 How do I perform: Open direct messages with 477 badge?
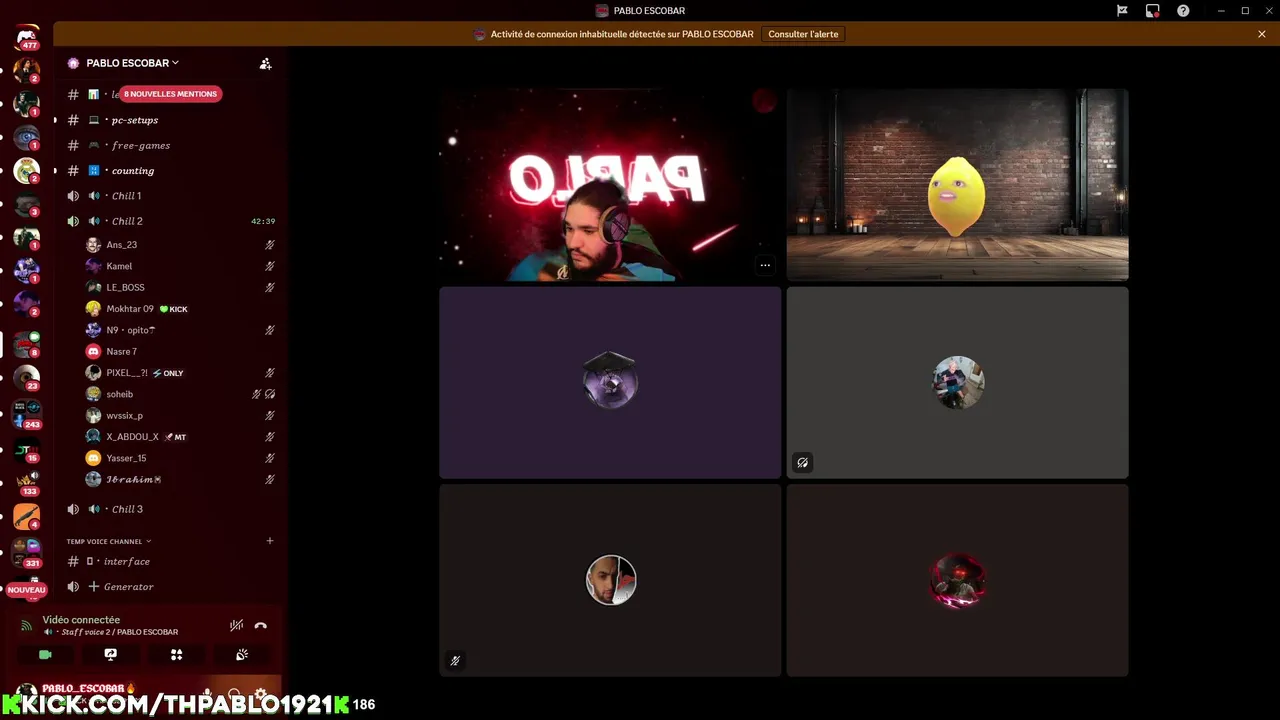coord(27,38)
